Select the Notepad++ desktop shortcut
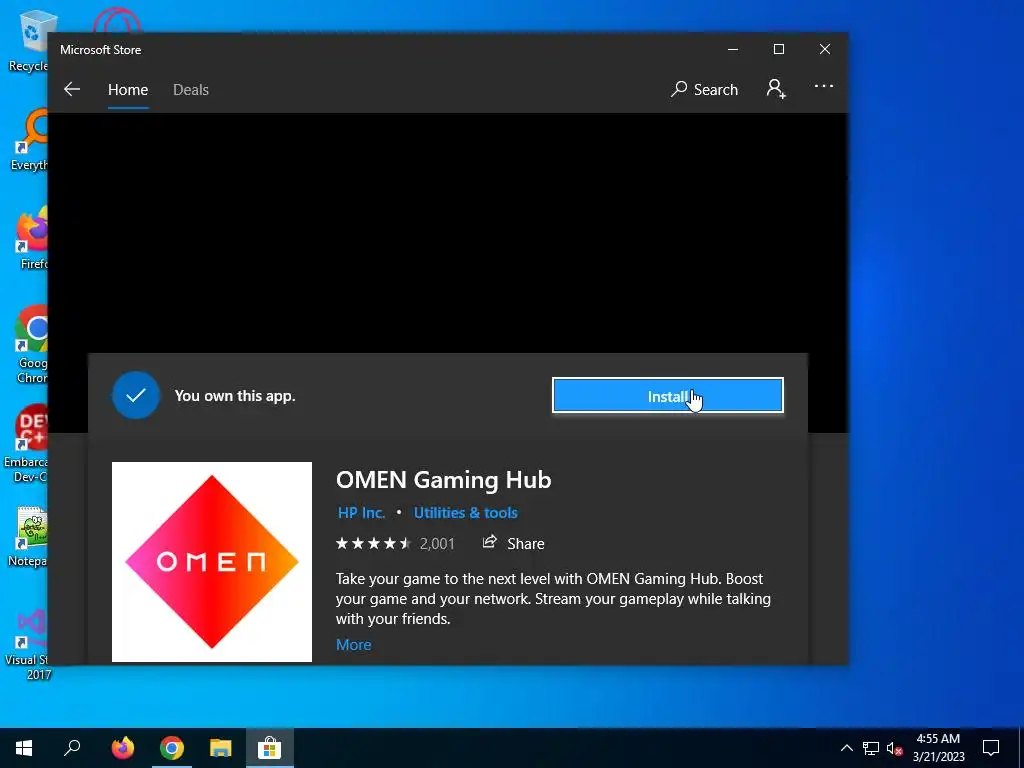Screen dimensions: 1024x768 [x=27, y=537]
